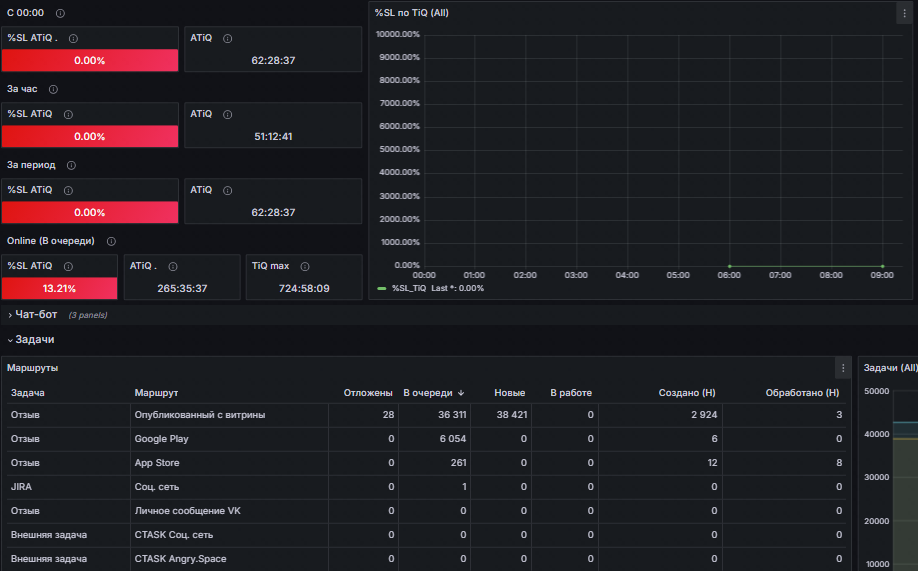The width and height of the screenshot is (918, 571).
Task: Click info icon next to 'Online (В очереди)'
Action: pos(111,241)
